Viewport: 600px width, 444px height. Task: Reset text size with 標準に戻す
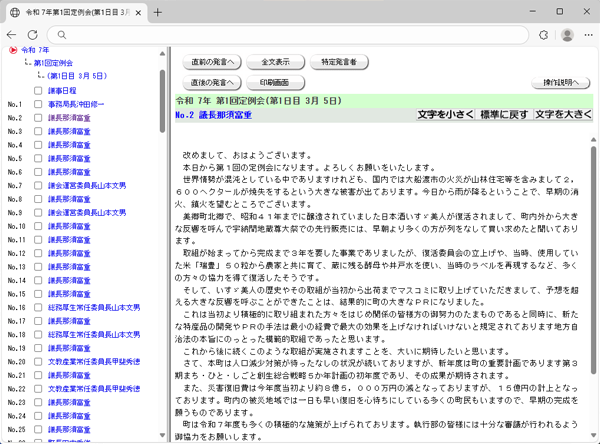pyautogui.click(x=504, y=115)
